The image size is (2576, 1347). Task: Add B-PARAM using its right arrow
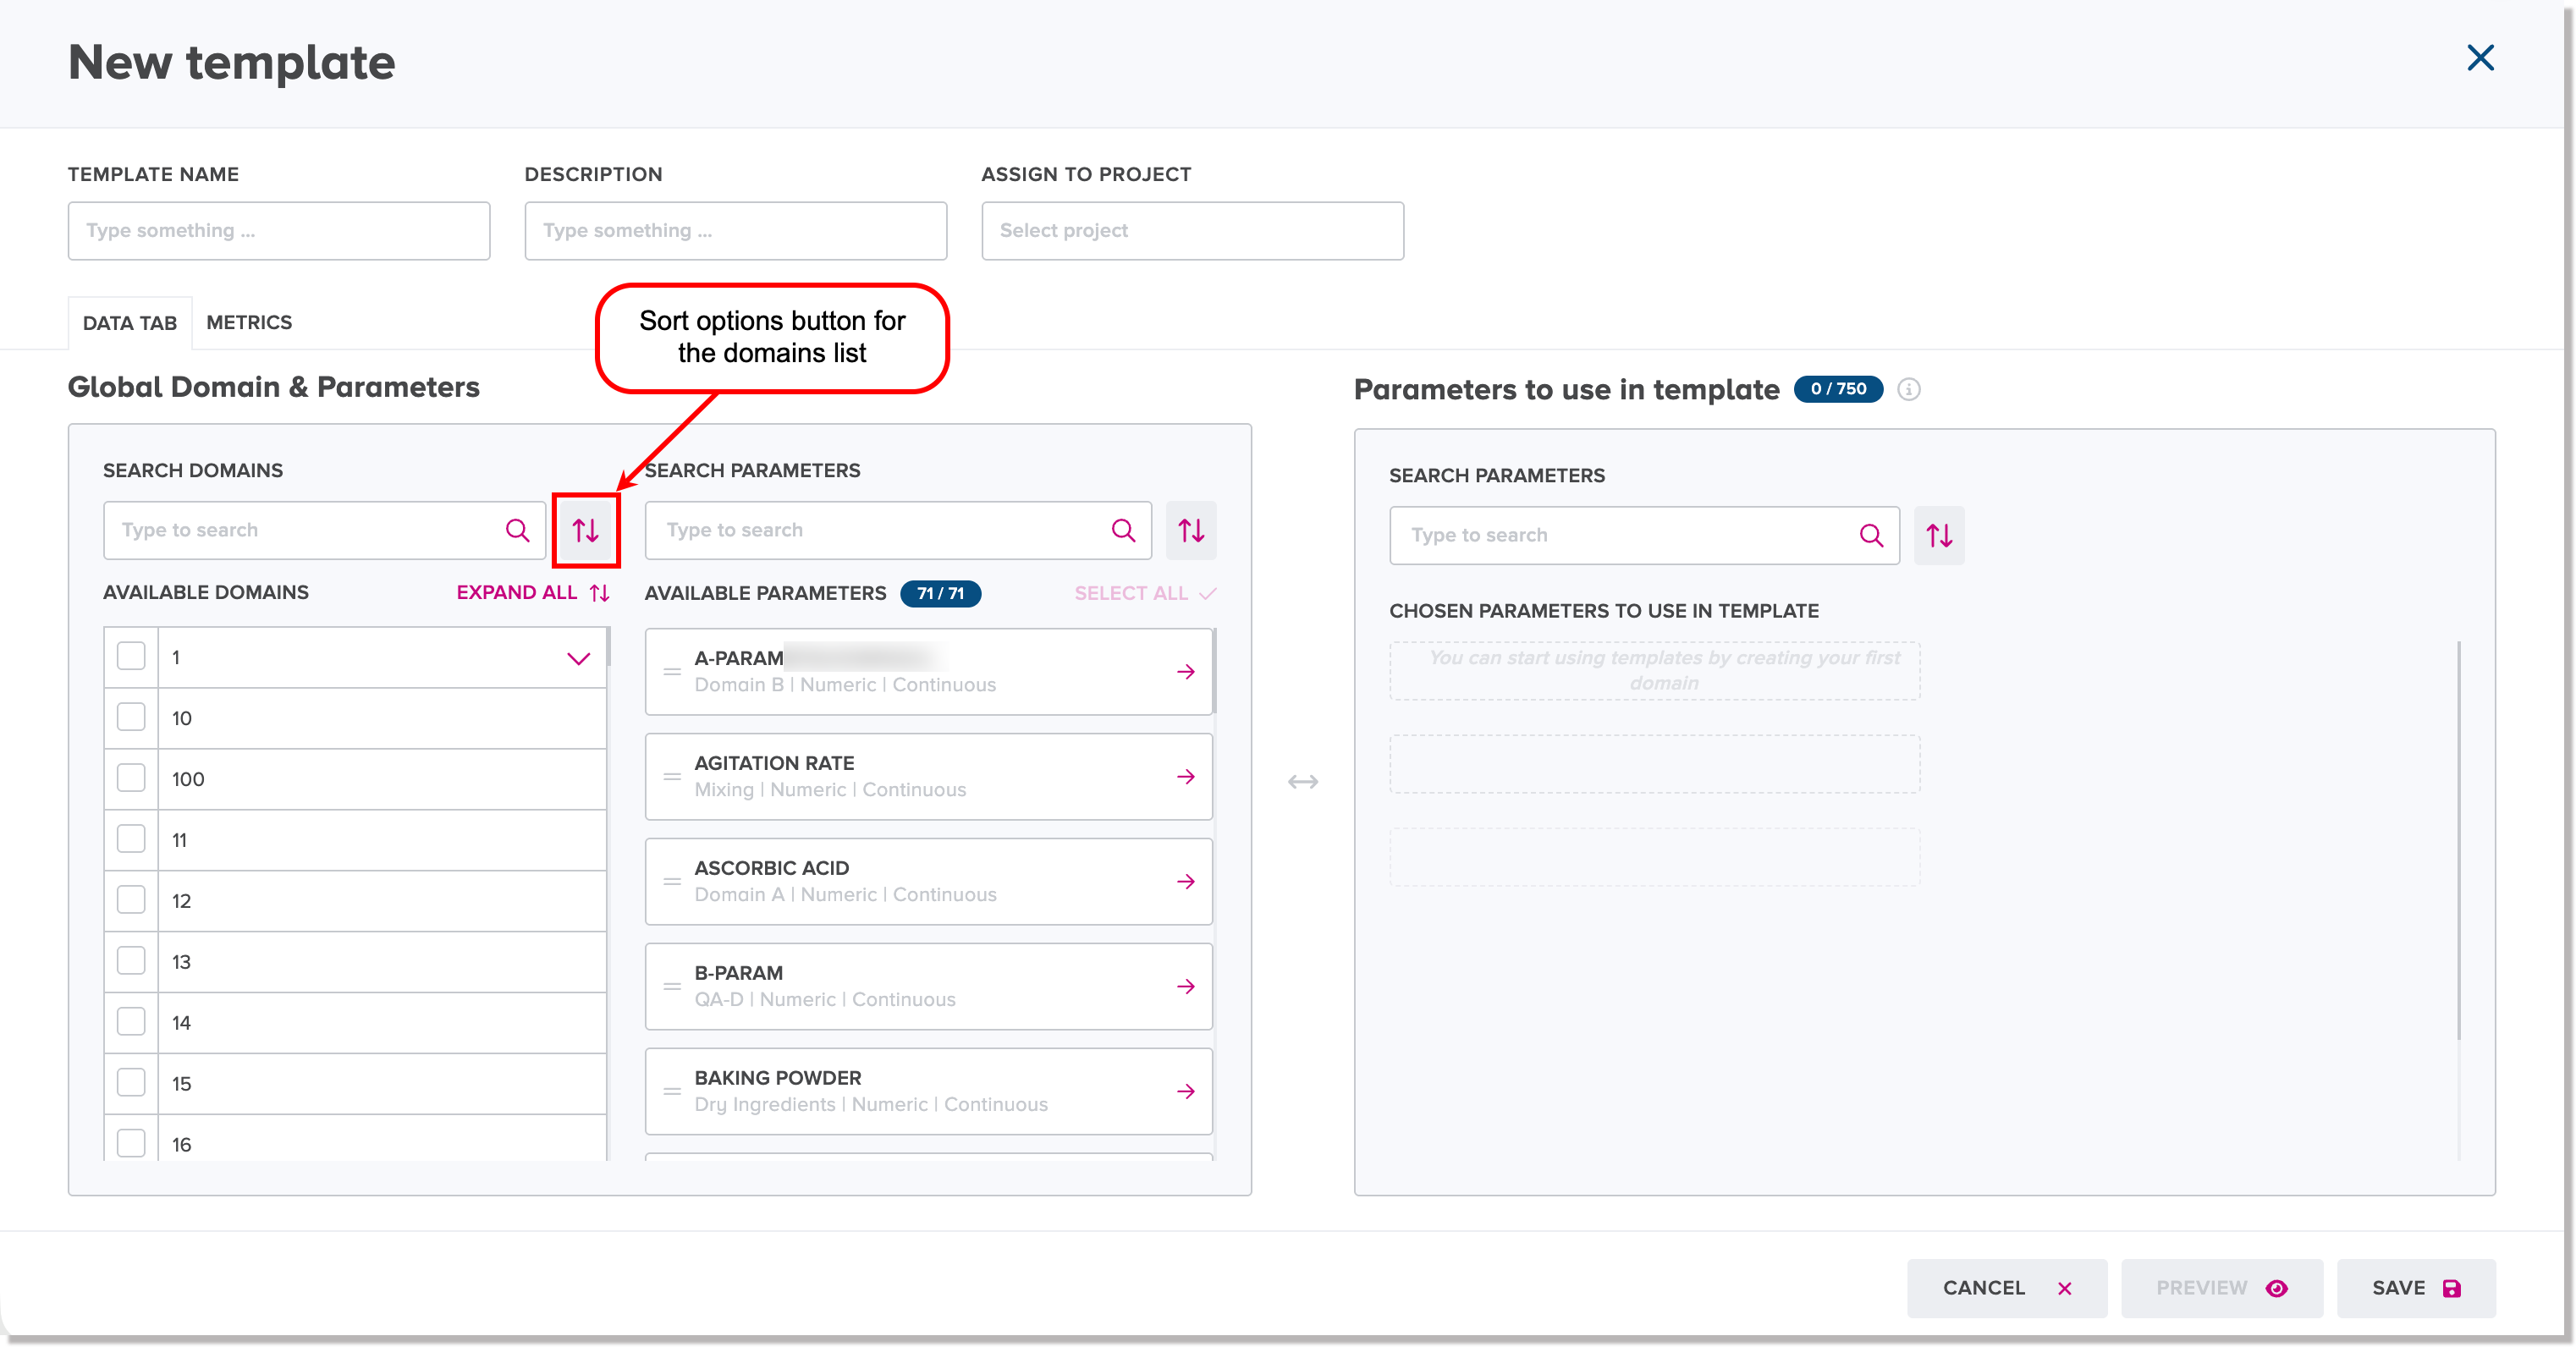point(1186,986)
